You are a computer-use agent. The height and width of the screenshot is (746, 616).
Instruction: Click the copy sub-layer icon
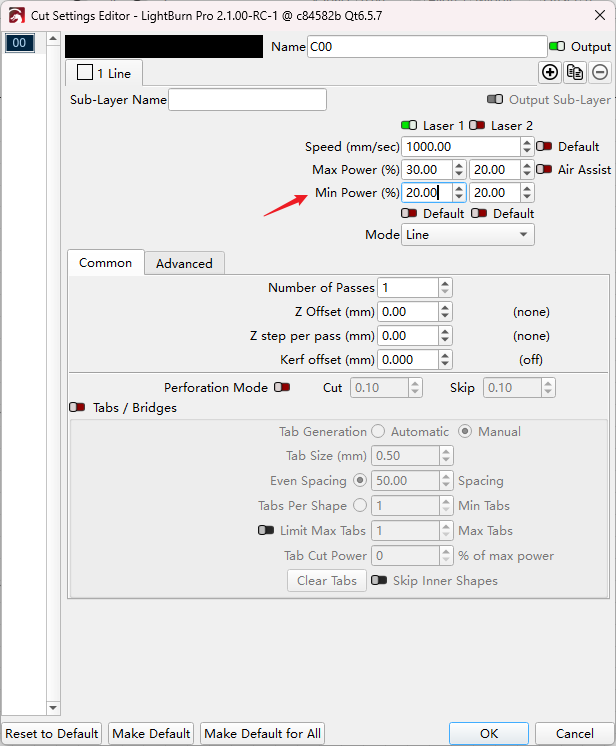pos(575,72)
